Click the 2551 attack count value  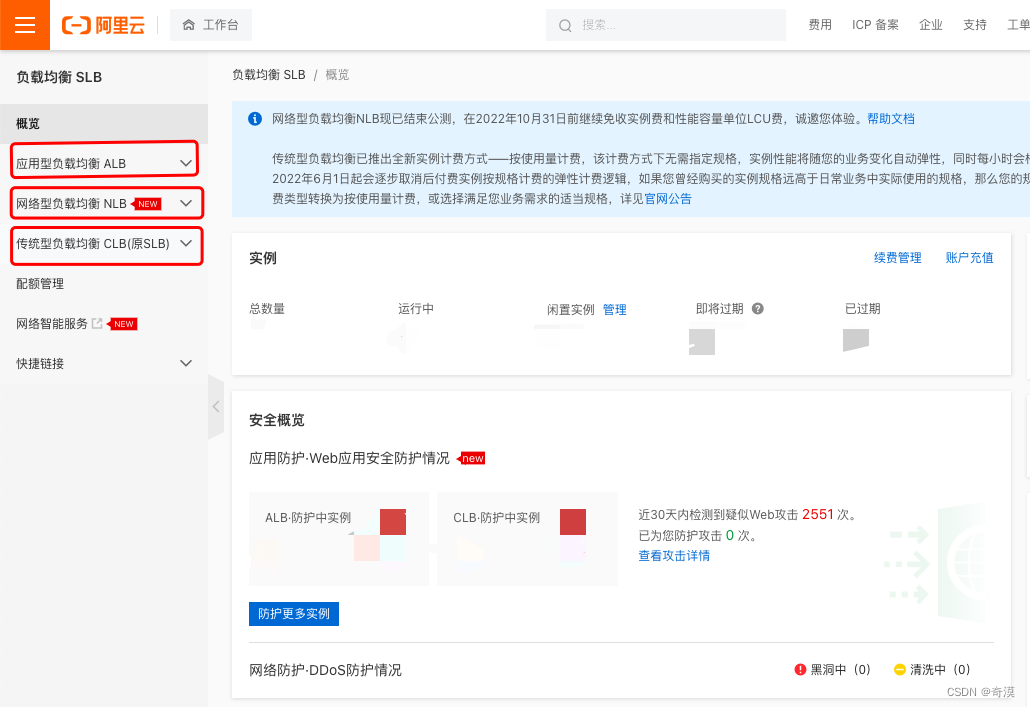tap(817, 514)
